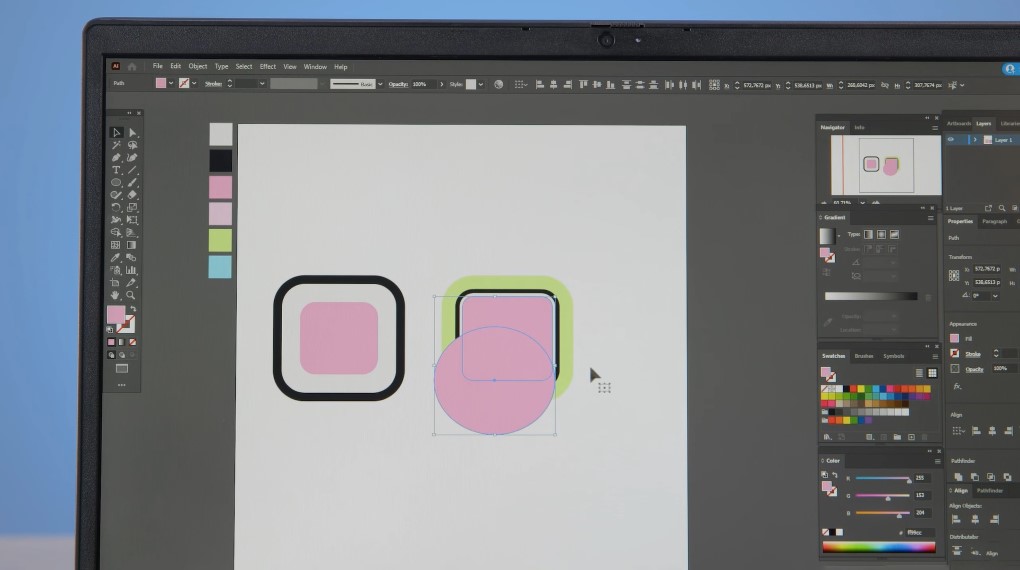The image size is (1020, 570).
Task: Click the green swatch beside artboard
Action: [221, 240]
